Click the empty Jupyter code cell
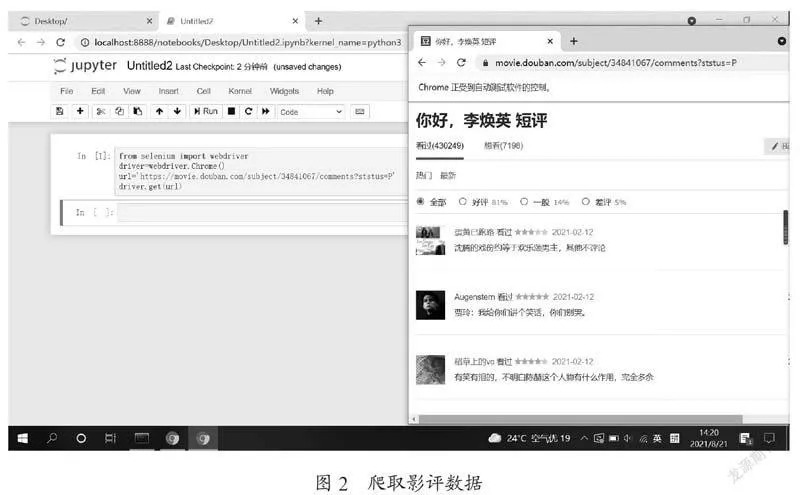Viewport: 800px width, 495px height. pyautogui.click(x=263, y=212)
